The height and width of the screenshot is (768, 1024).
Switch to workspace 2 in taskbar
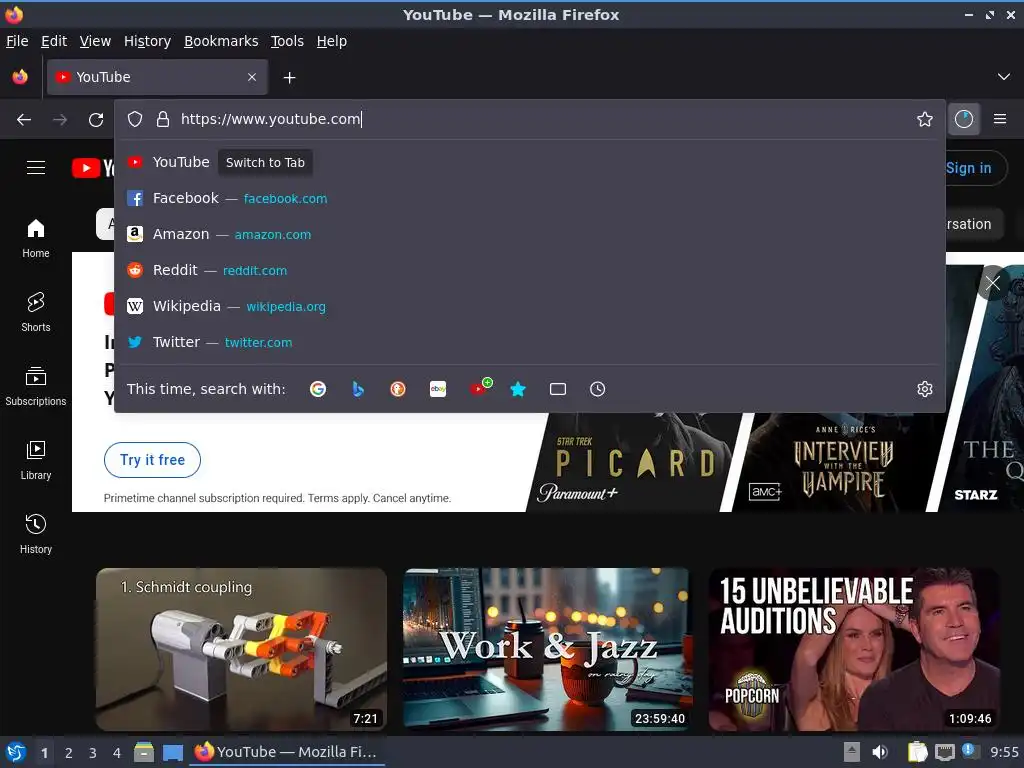(x=69, y=753)
